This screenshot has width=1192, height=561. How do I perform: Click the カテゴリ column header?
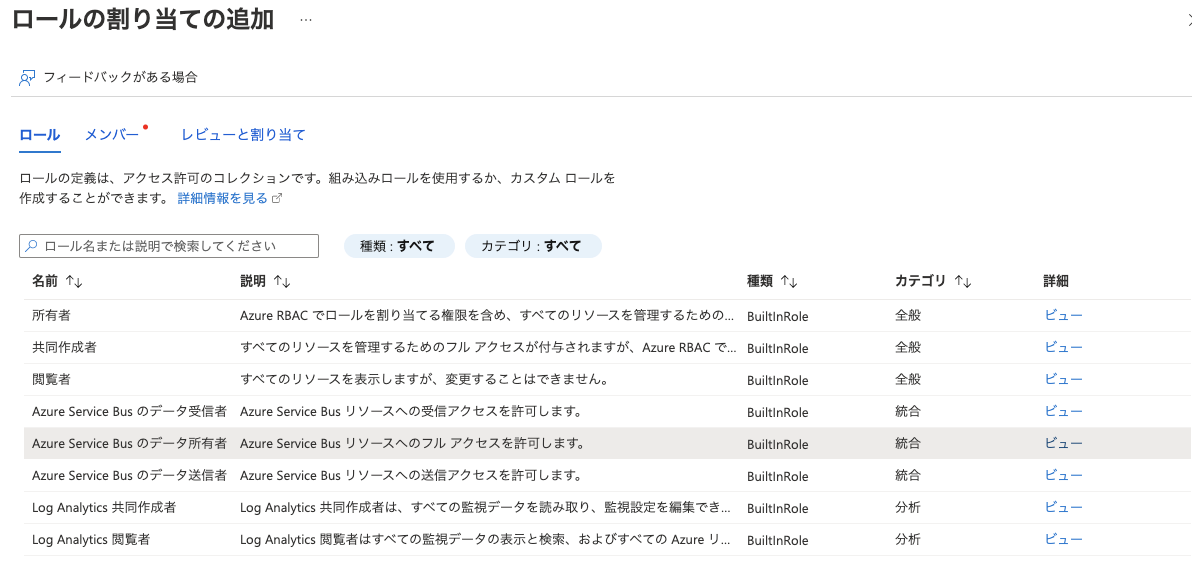pos(921,281)
